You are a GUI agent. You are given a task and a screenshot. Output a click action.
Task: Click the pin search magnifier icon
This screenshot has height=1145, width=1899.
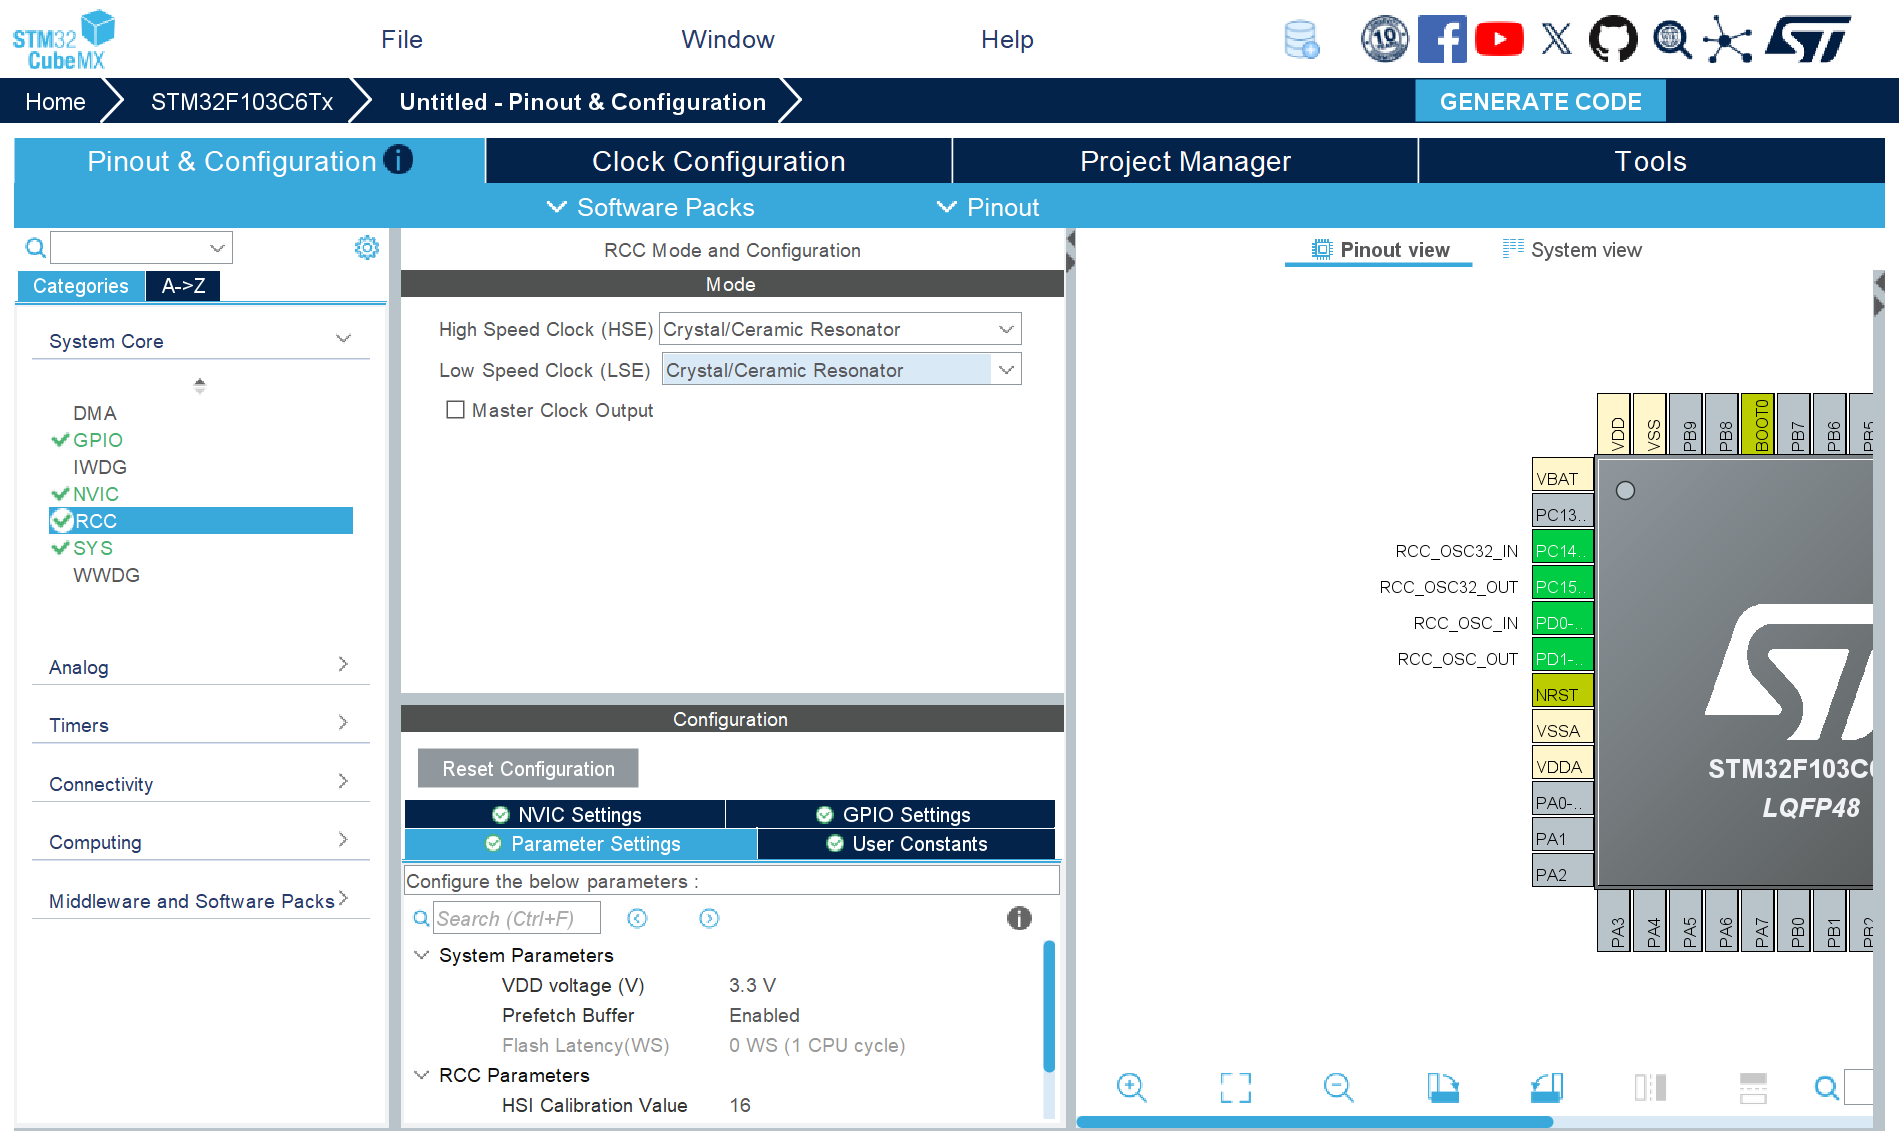(1826, 1087)
